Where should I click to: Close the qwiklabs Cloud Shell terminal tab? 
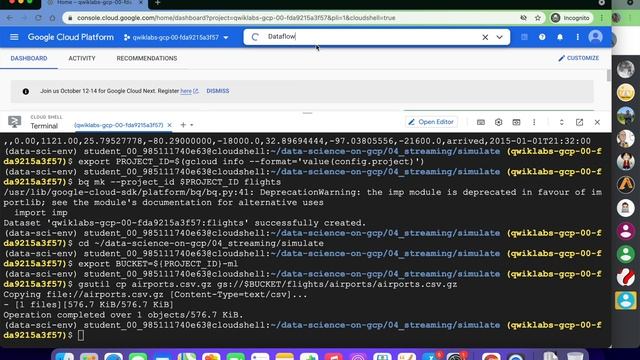pyautogui.click(x=169, y=125)
